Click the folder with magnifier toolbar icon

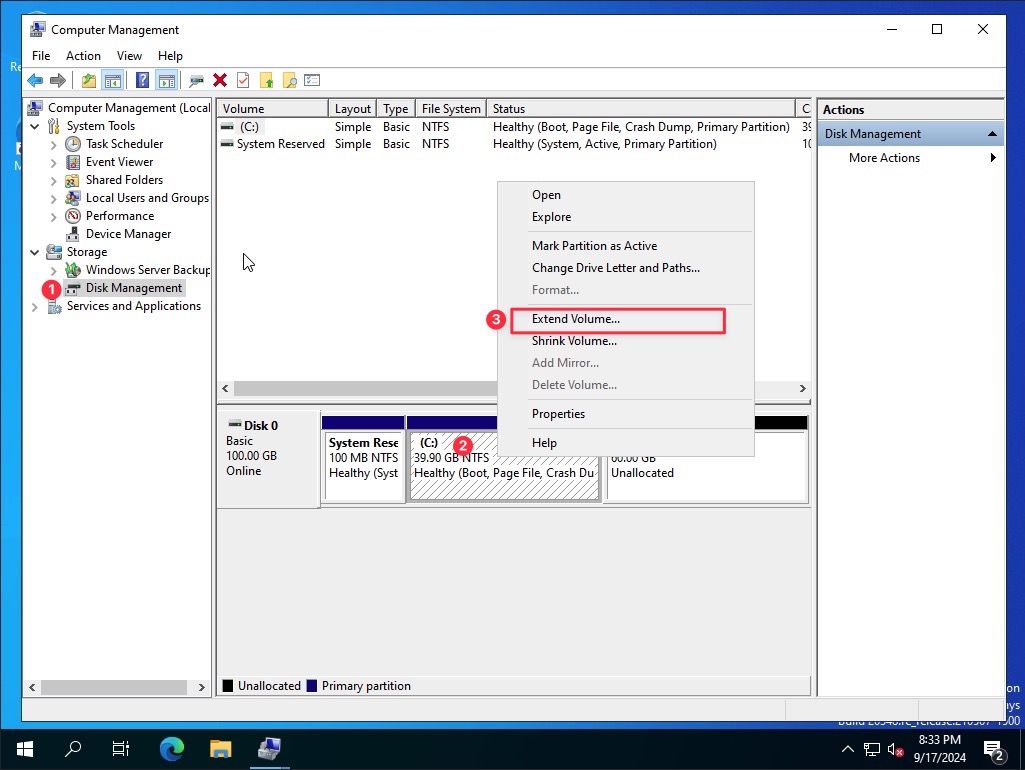(290, 80)
